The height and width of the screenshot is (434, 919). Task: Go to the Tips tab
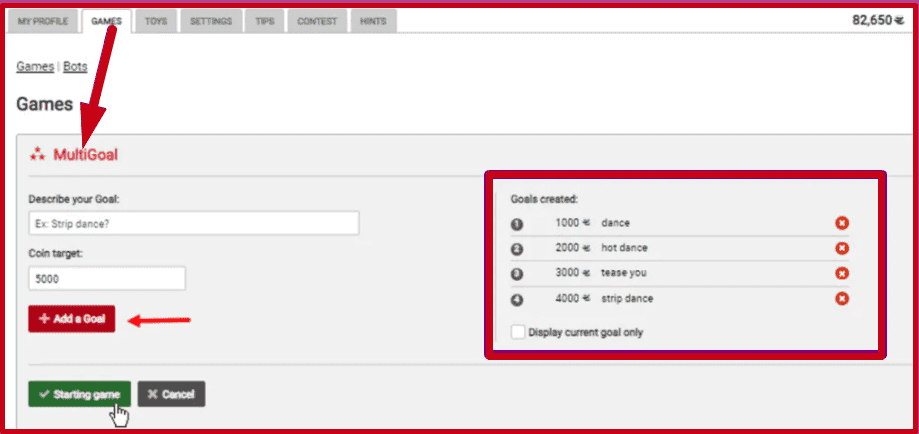[264, 21]
